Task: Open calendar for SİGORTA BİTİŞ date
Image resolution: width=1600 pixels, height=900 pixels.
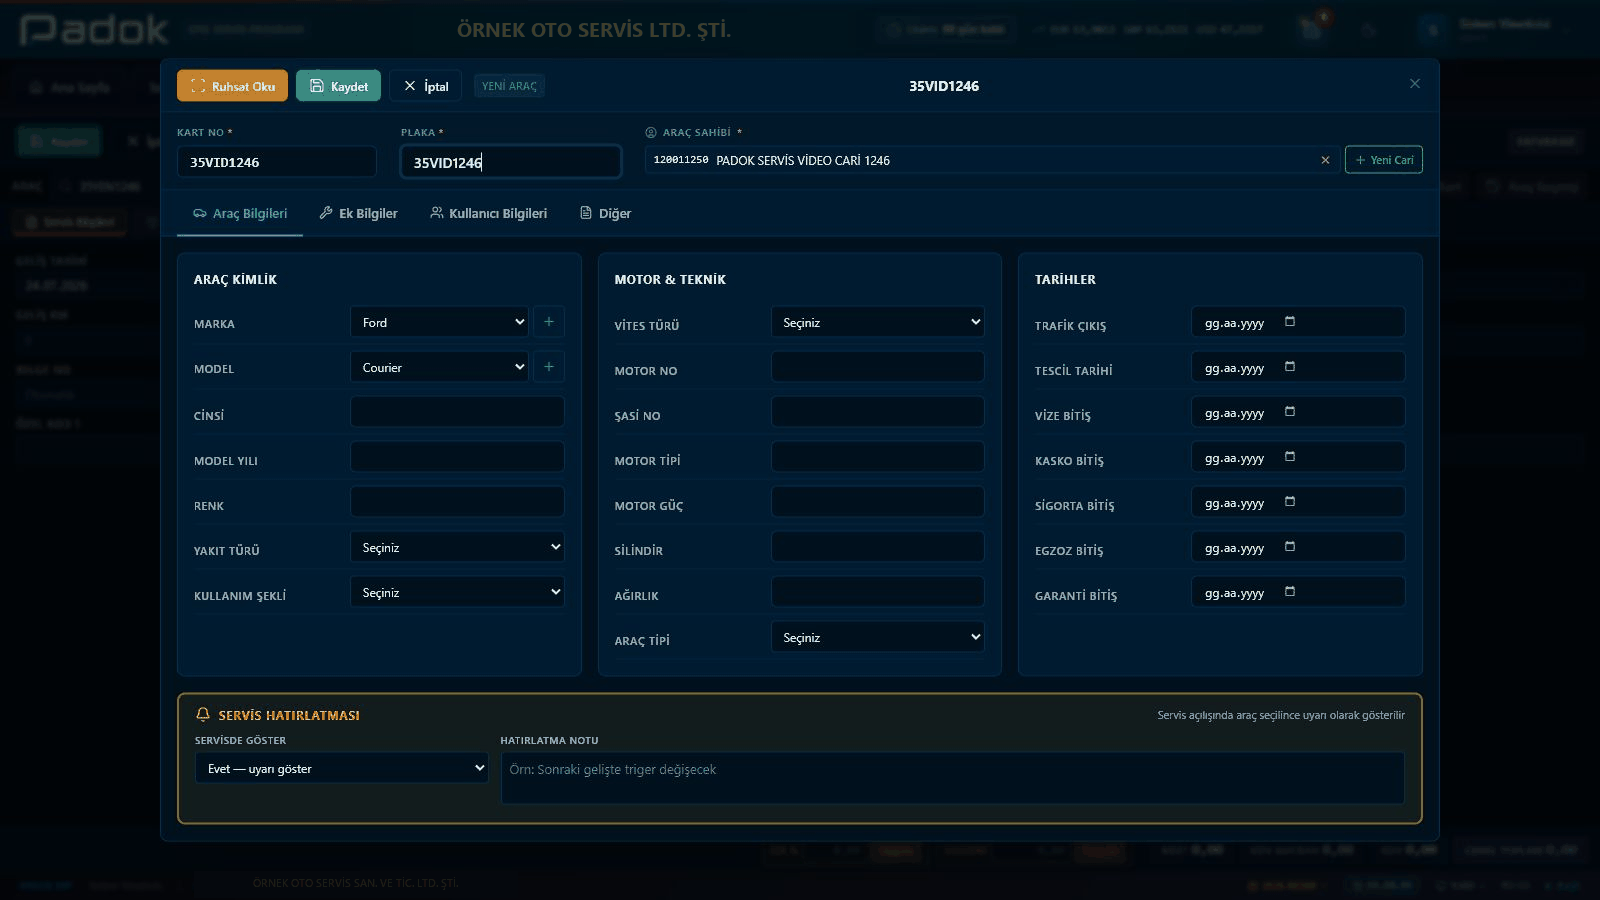Action: (1290, 502)
